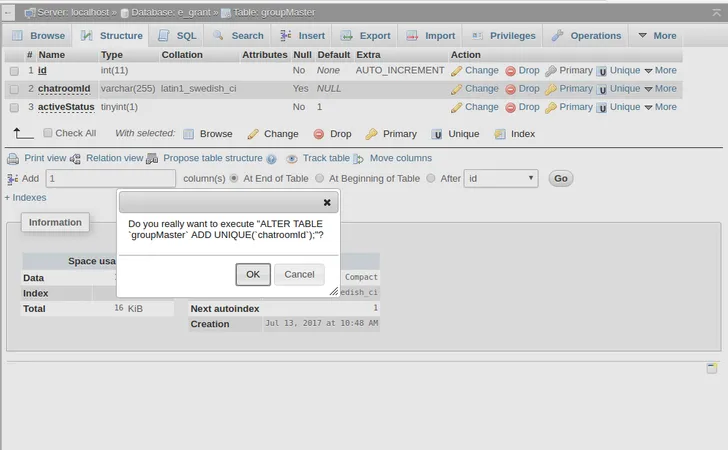Click the Propose table structure icon
The image size is (728, 450).
(x=152, y=159)
